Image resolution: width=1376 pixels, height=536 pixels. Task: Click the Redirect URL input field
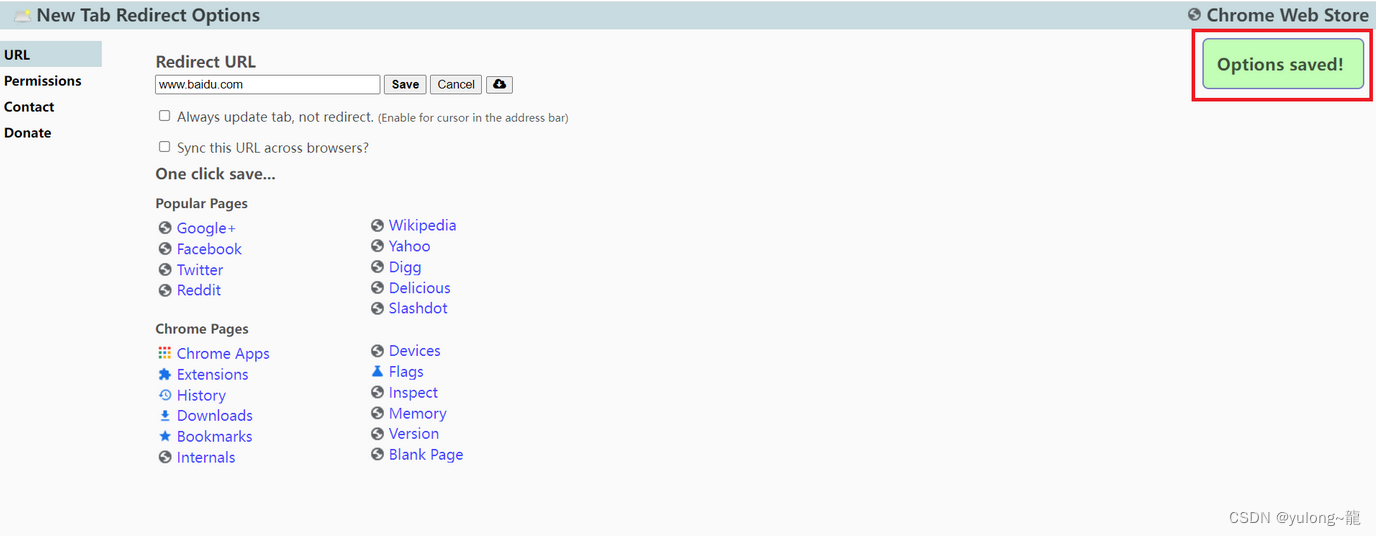[267, 85]
